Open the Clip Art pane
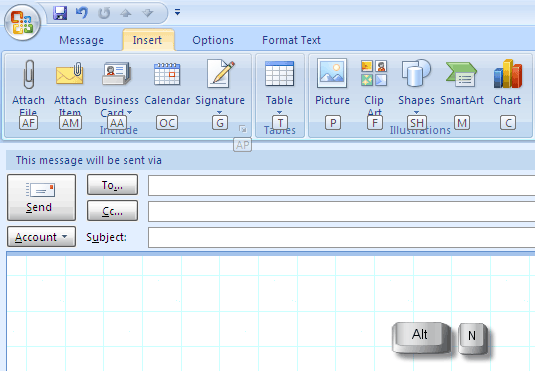Viewport: 535px width, 371px height. click(x=374, y=88)
